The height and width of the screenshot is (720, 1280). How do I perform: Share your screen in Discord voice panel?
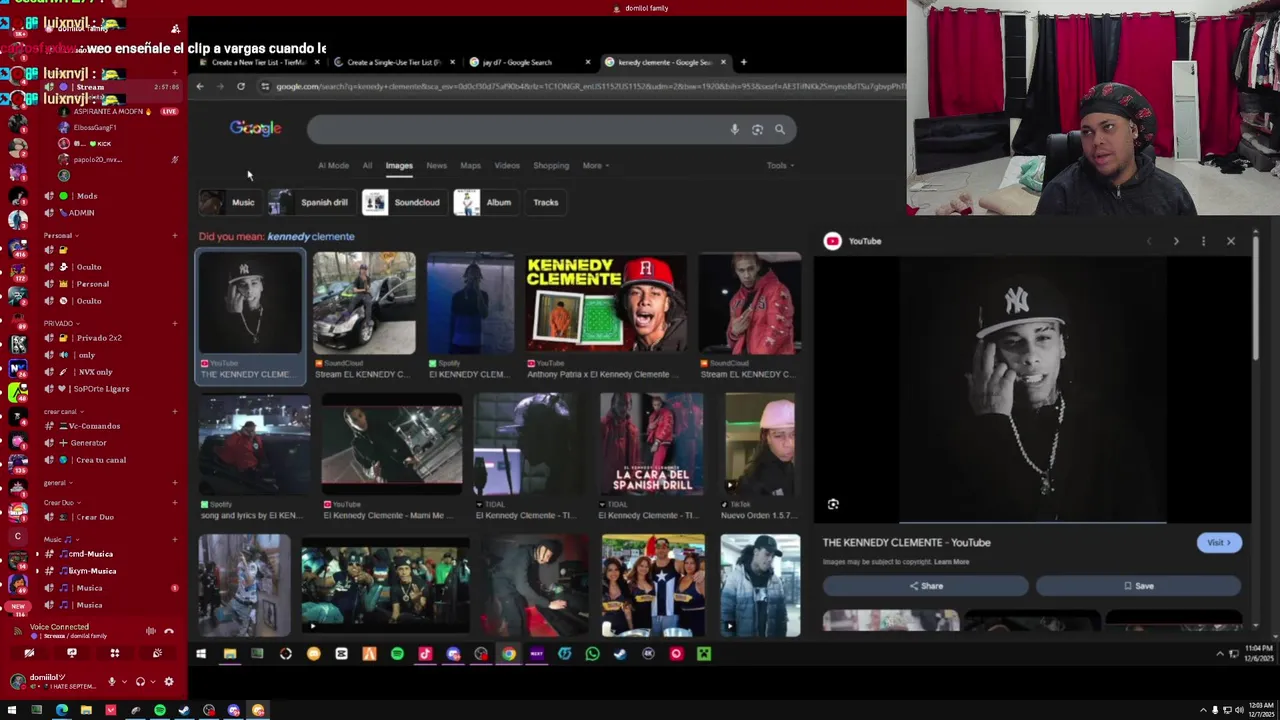(x=72, y=653)
